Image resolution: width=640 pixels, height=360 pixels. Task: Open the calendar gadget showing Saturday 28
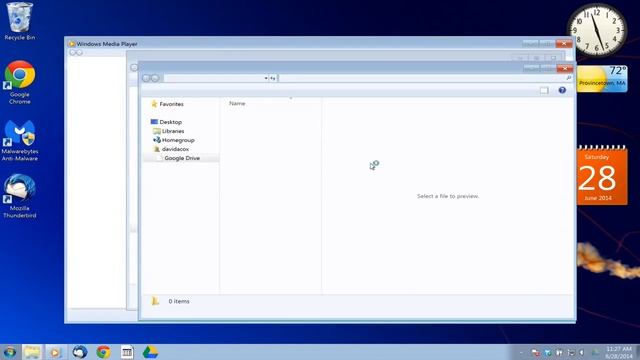(602, 176)
